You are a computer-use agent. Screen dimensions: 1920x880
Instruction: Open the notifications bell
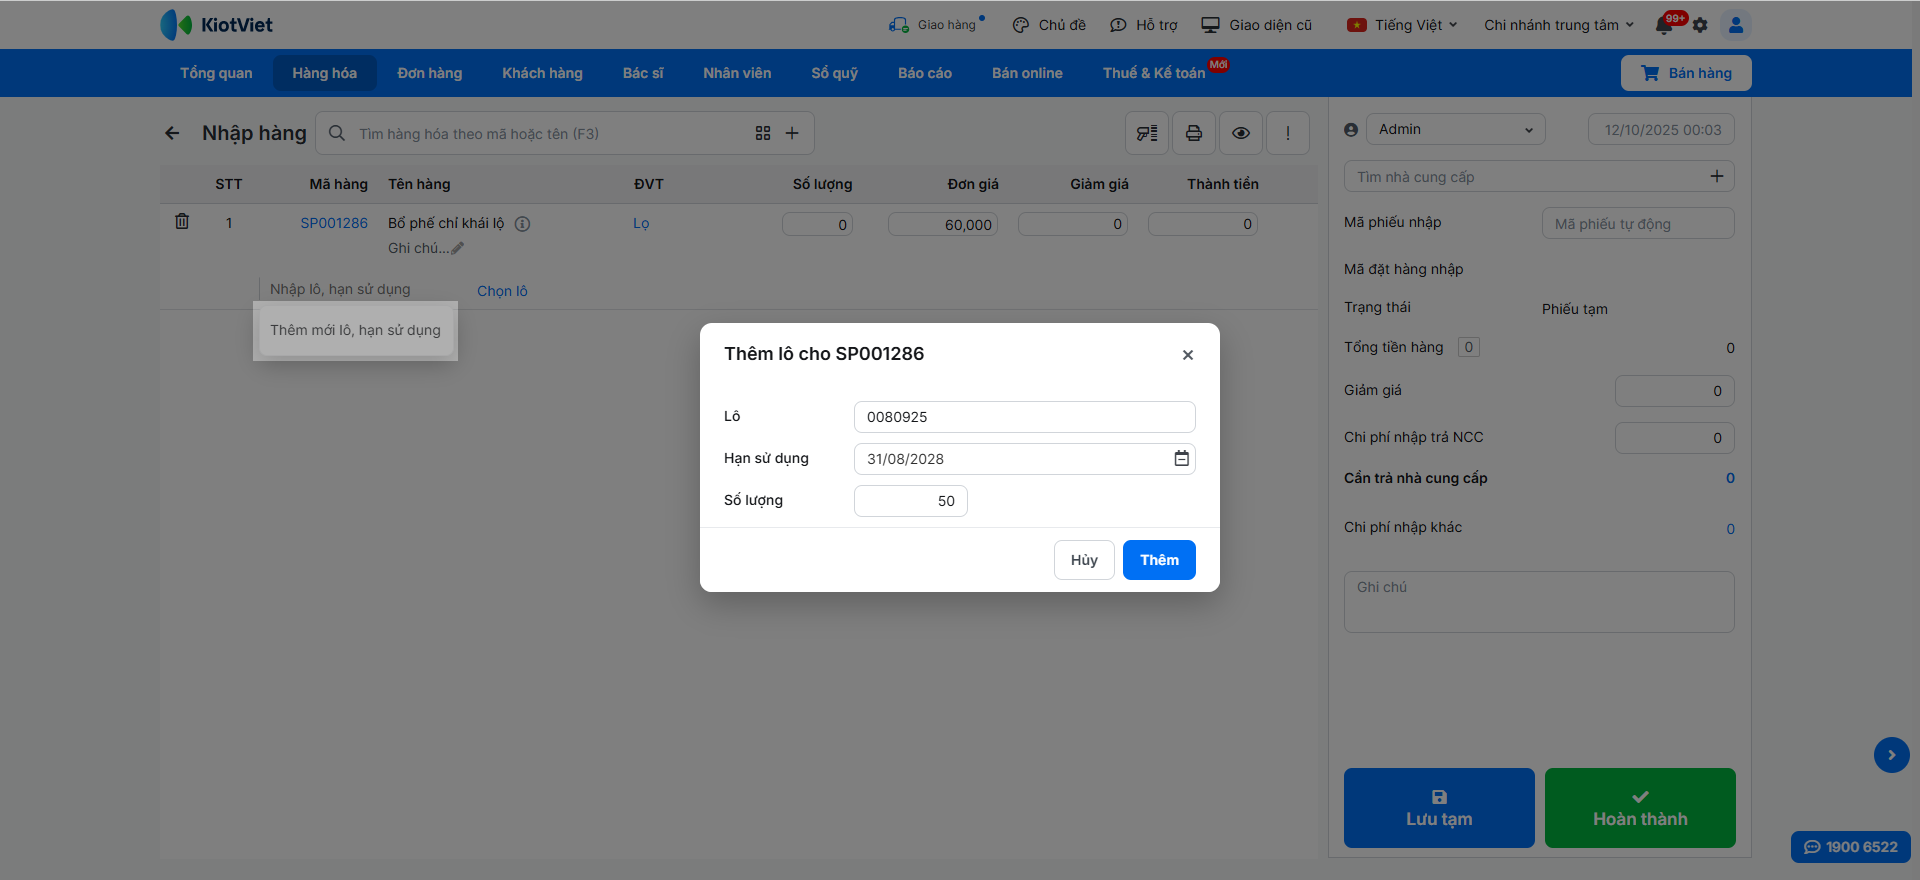coord(1664,25)
